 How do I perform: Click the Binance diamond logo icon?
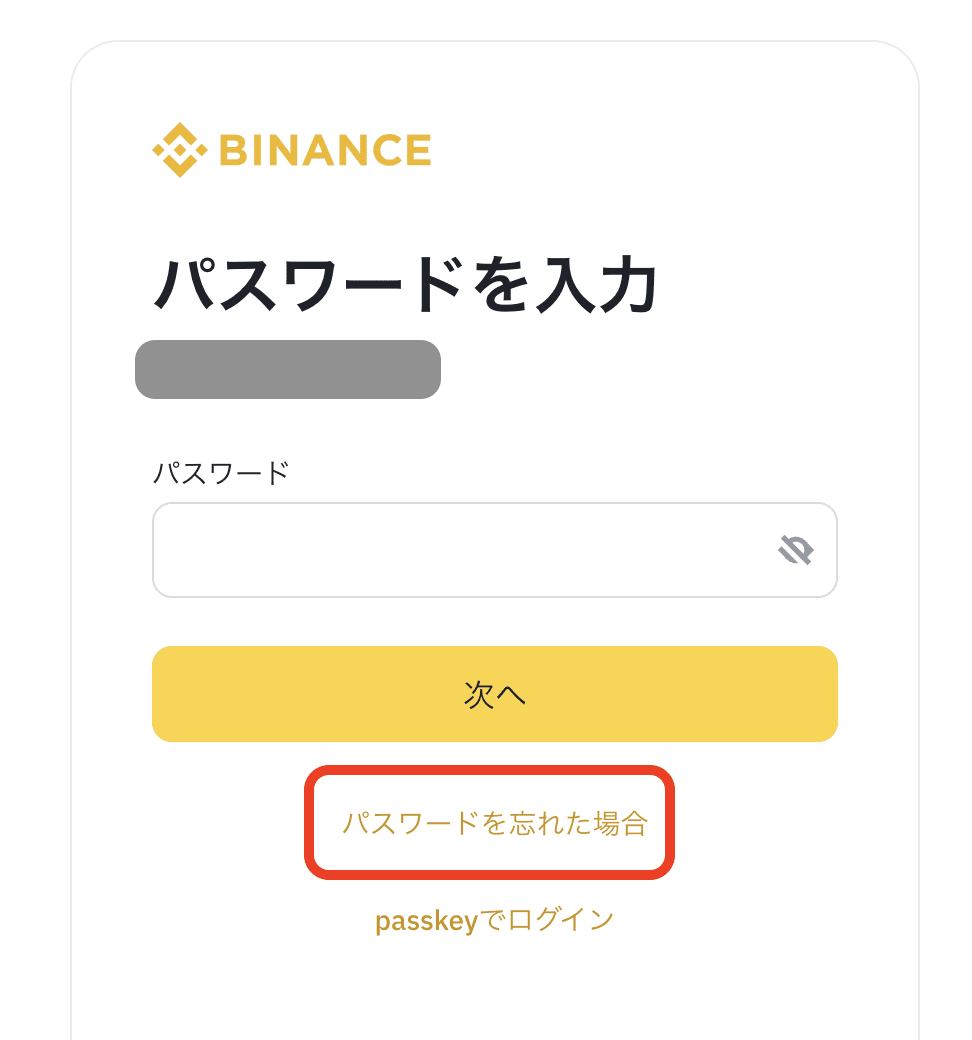coord(180,150)
